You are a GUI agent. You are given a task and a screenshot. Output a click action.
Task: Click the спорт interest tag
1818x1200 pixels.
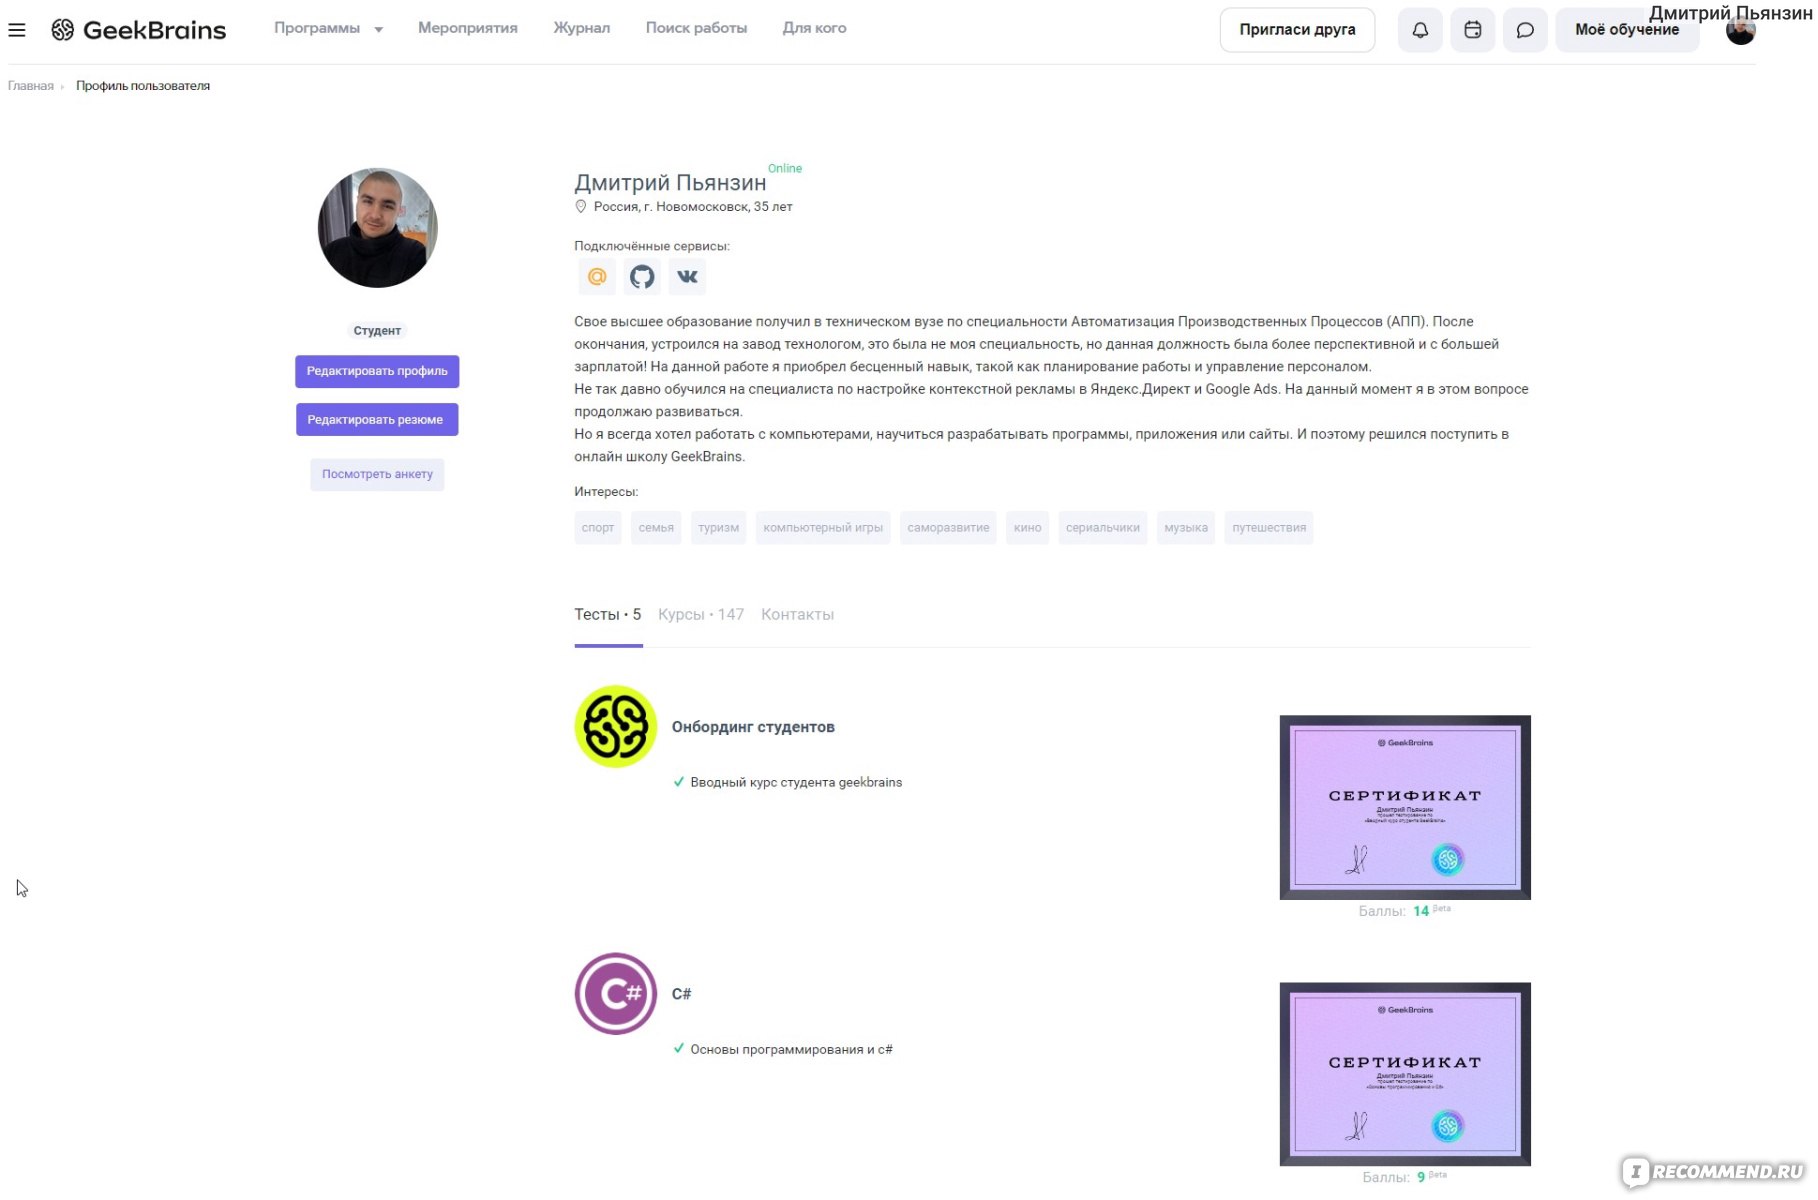pos(598,528)
